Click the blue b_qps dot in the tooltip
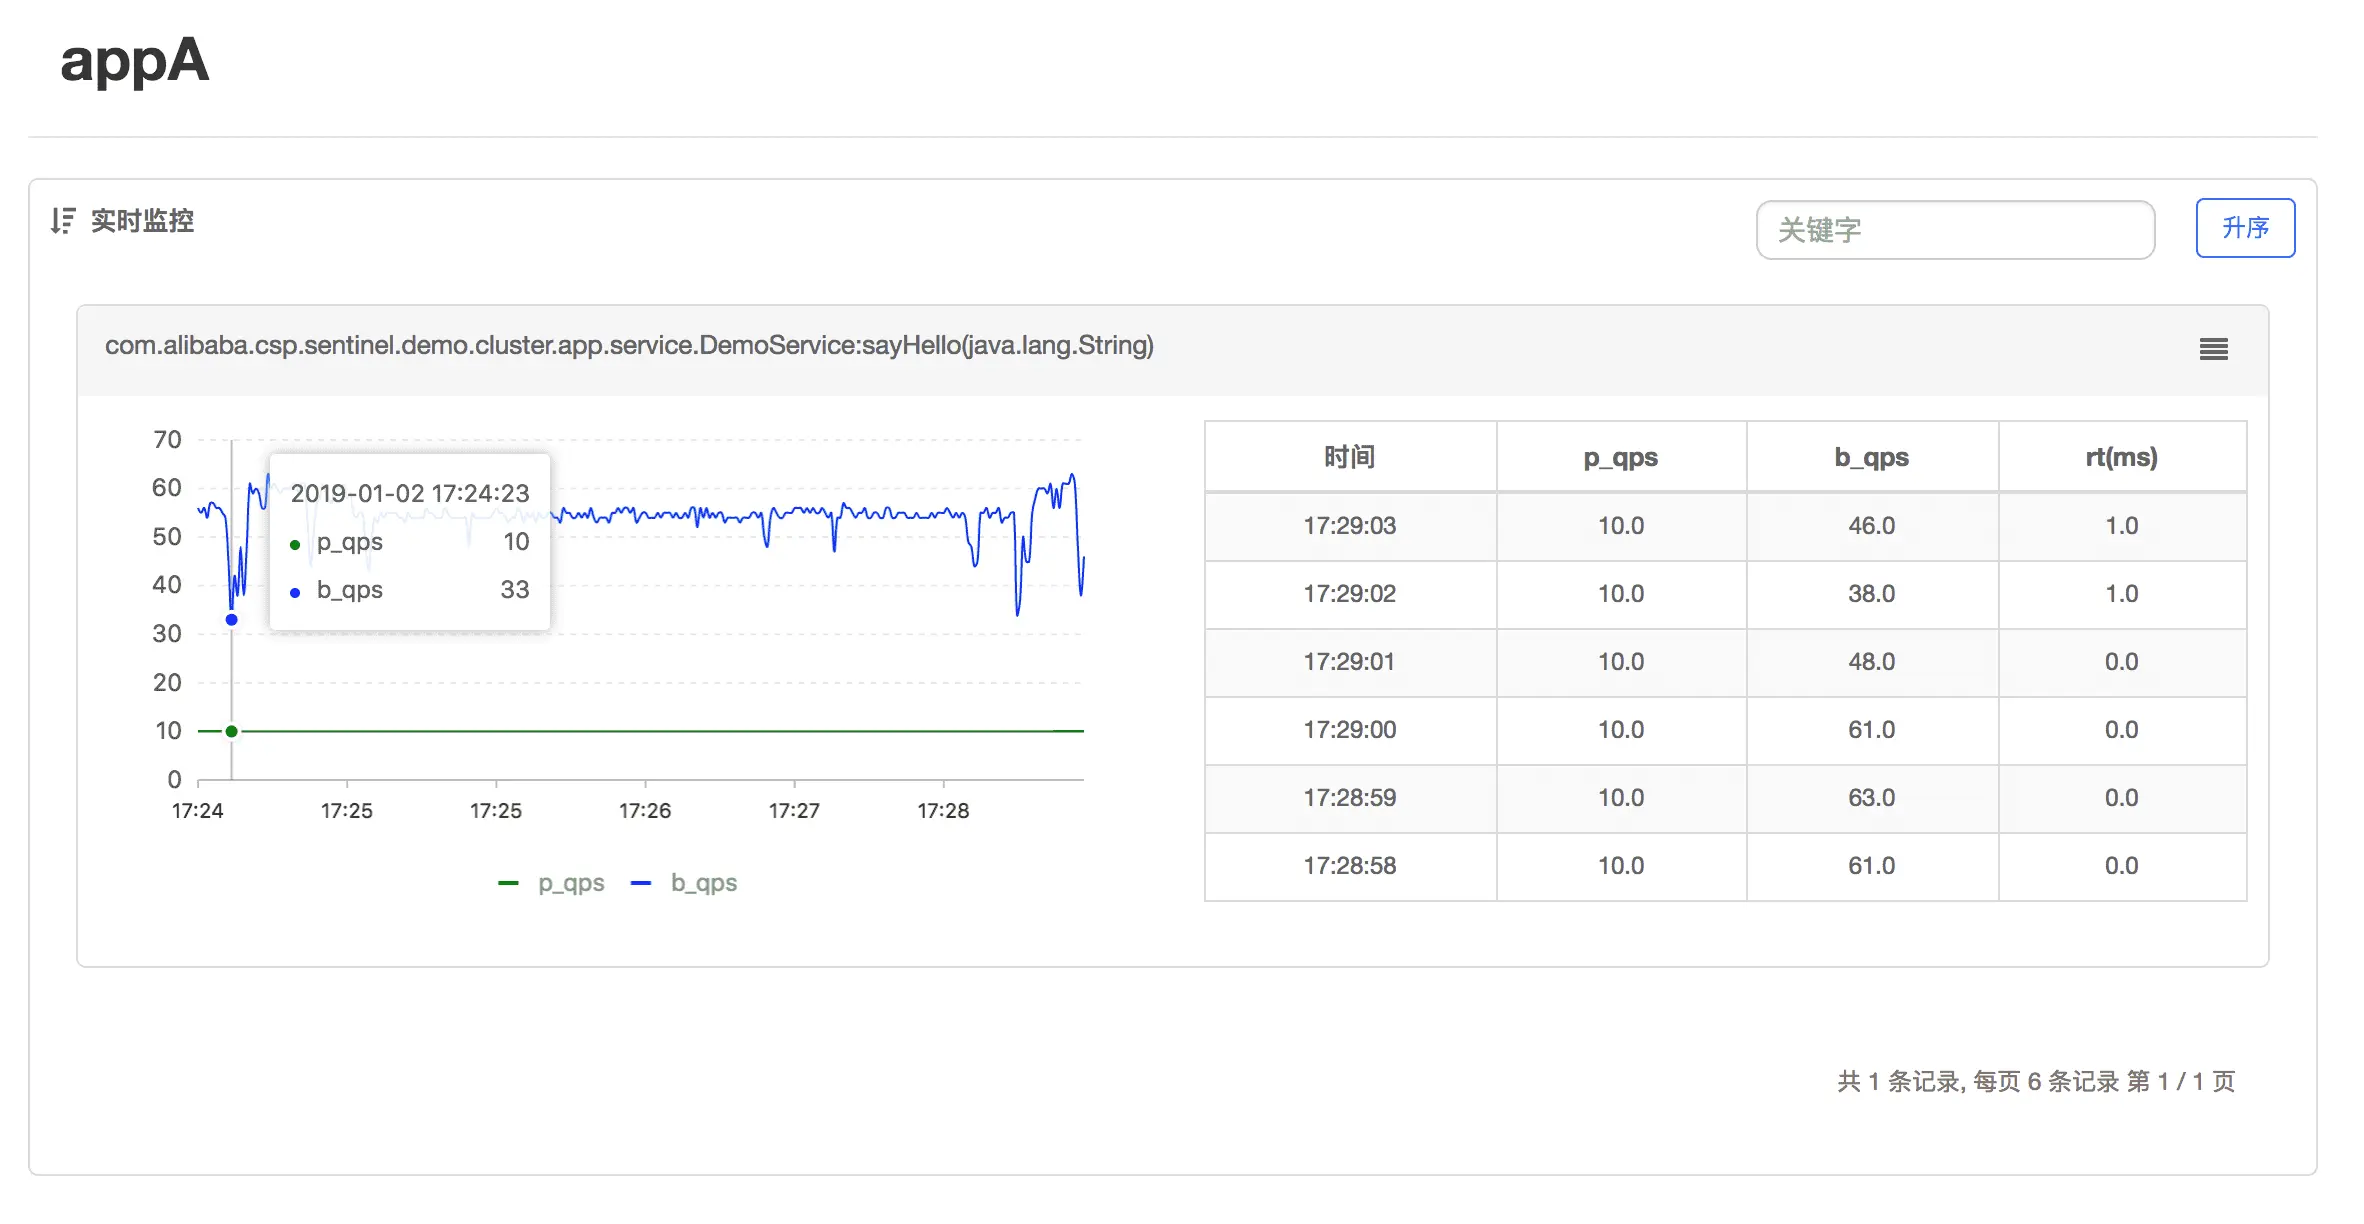Image resolution: width=2364 pixels, height=1224 pixels. pos(295,591)
